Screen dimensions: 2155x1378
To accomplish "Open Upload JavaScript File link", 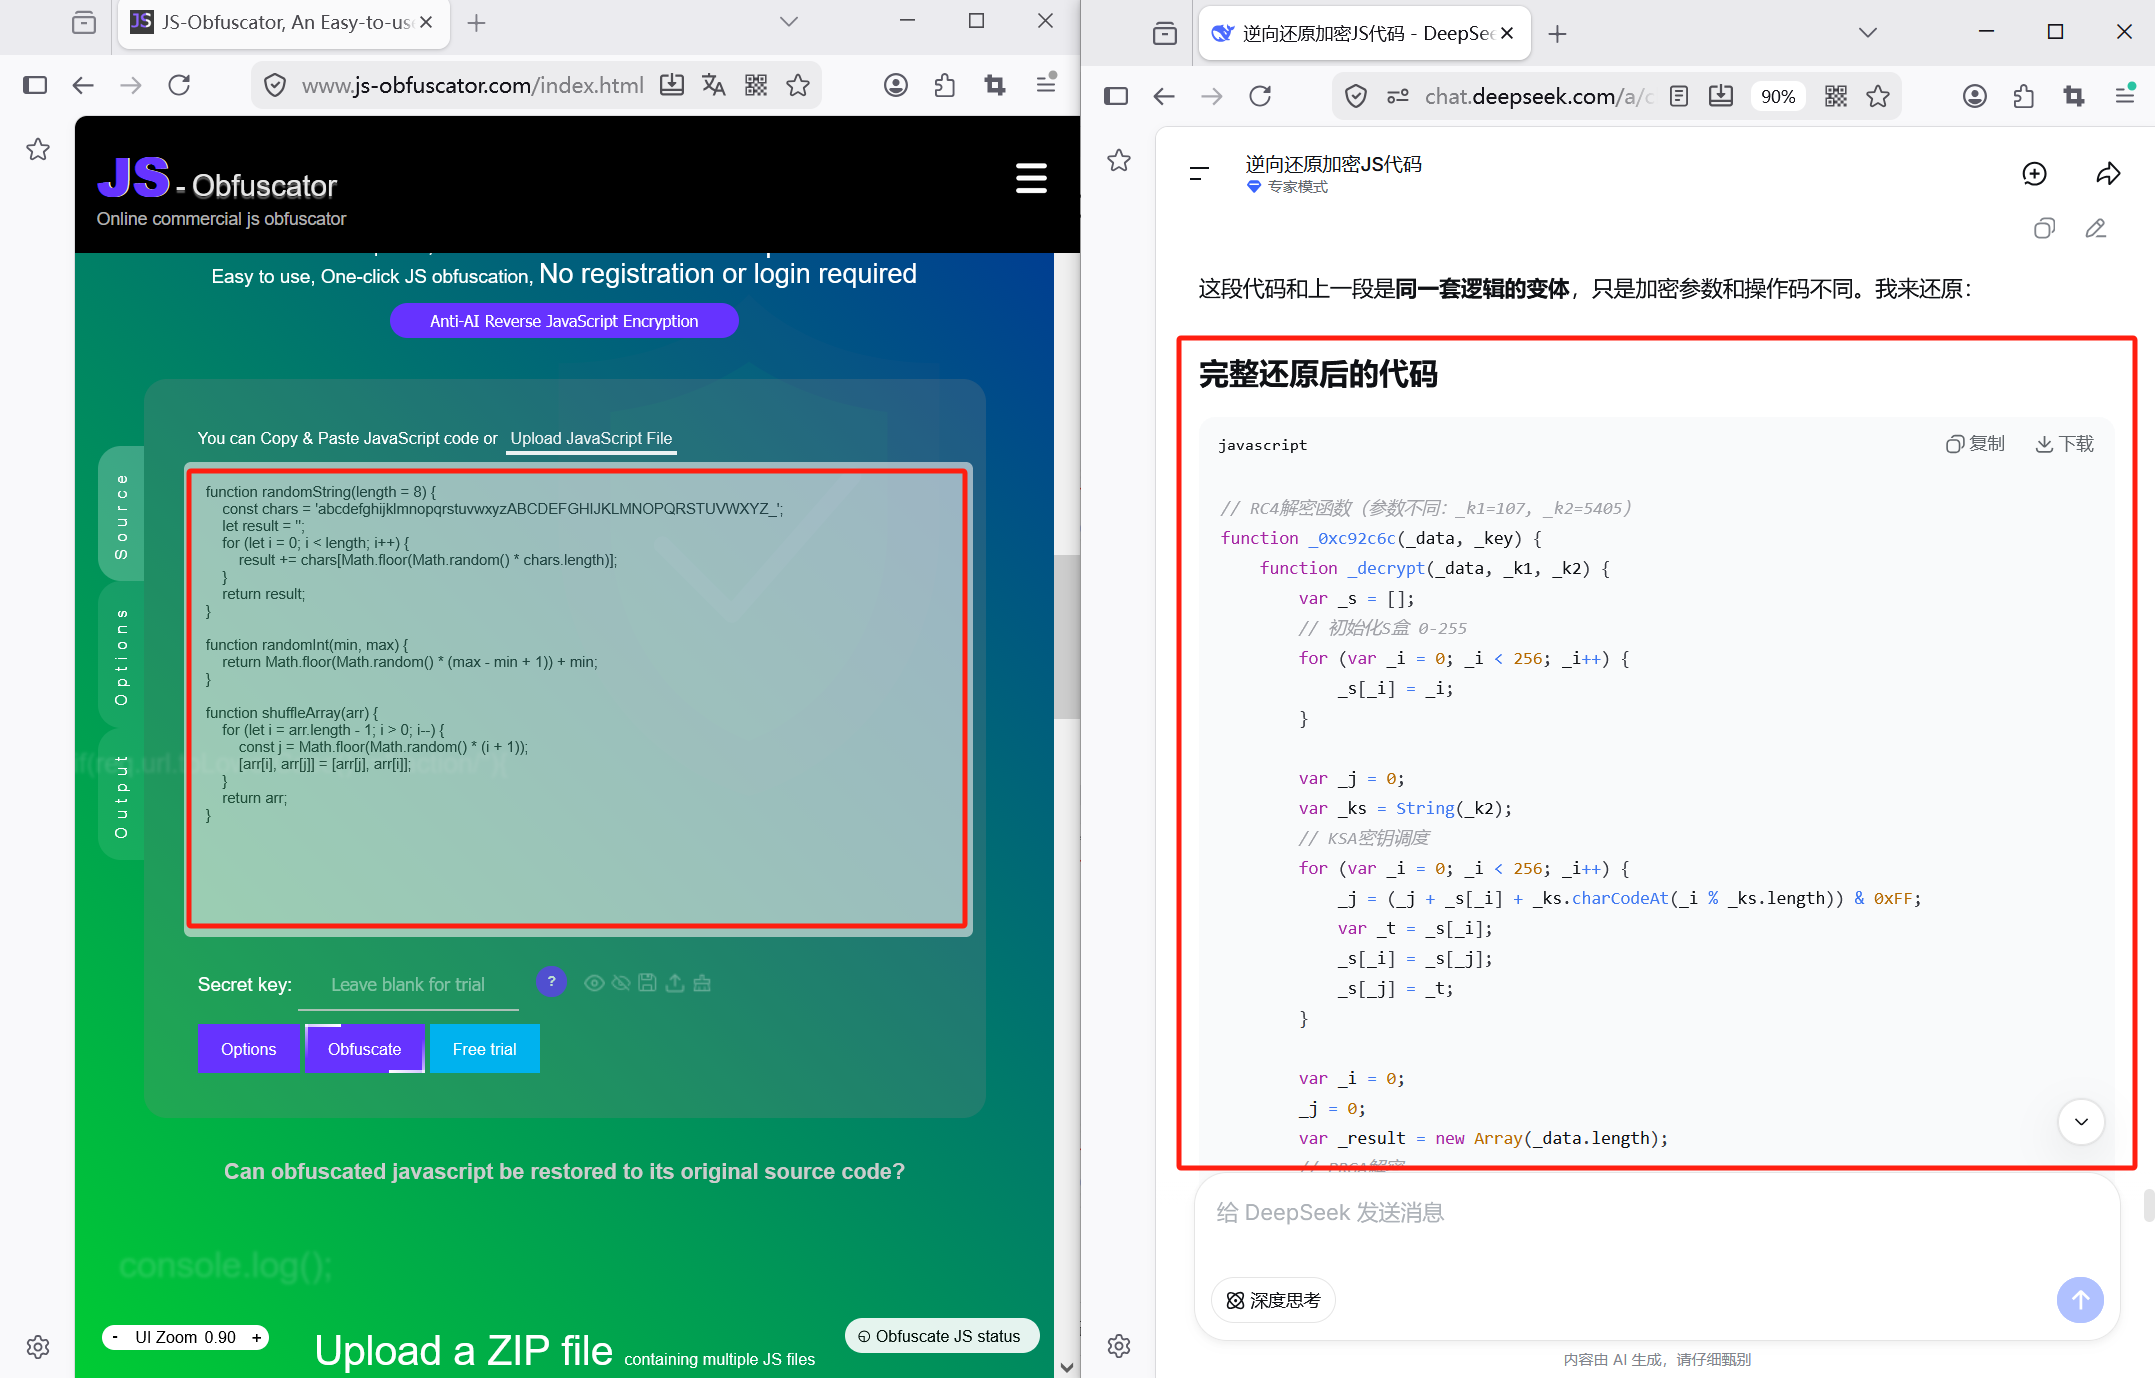I will coord(591,438).
